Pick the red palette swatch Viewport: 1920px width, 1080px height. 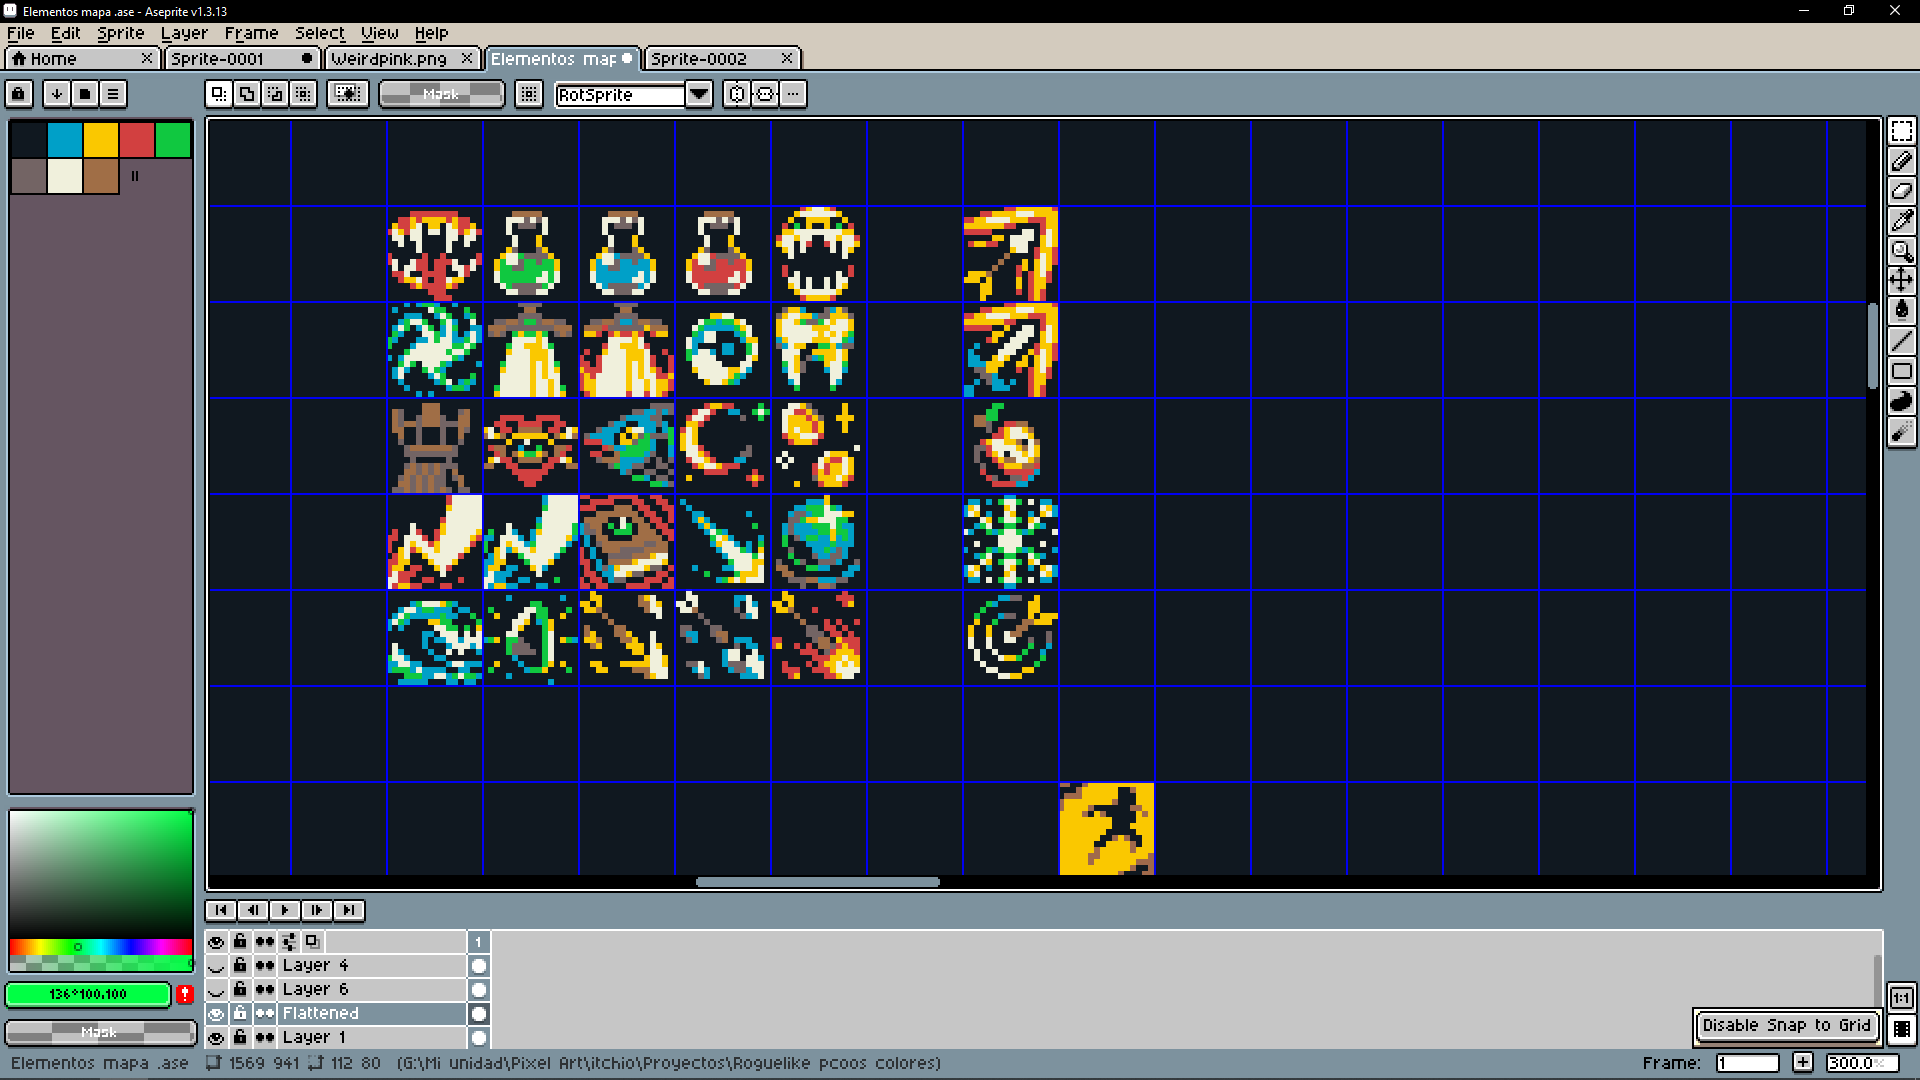coord(137,140)
